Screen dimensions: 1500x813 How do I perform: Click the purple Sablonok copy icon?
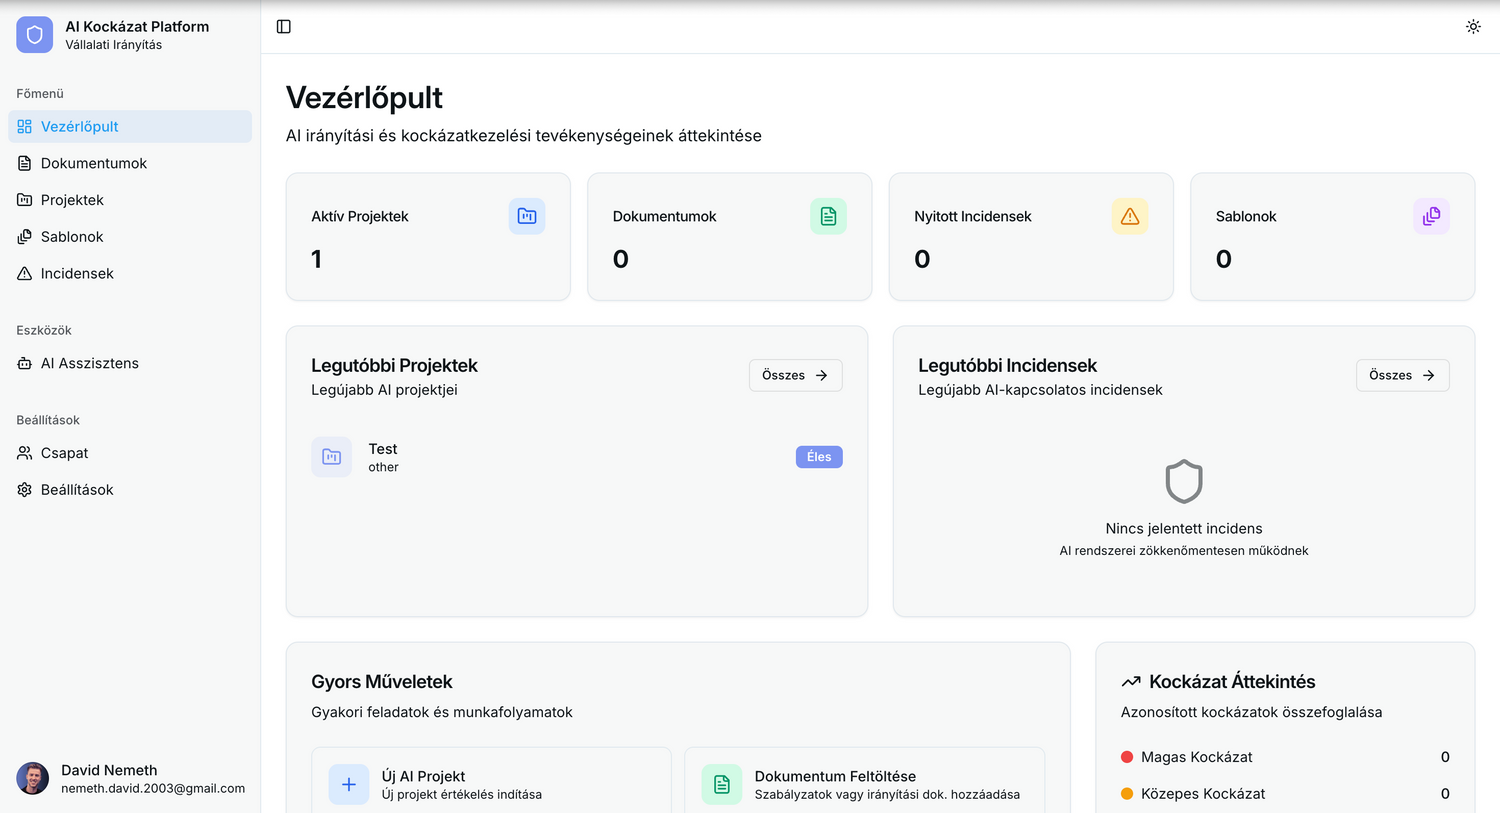click(x=1431, y=216)
